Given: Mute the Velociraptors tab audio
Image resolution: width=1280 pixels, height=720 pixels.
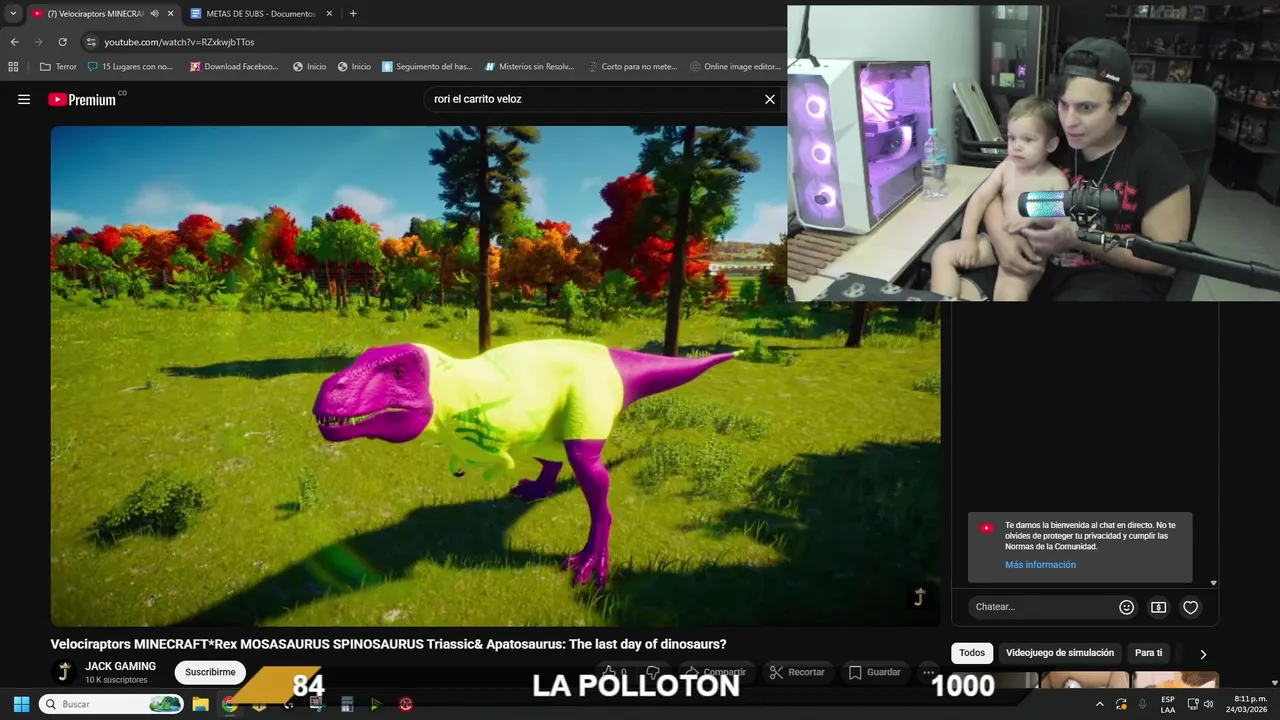Looking at the screenshot, I should pos(154,14).
